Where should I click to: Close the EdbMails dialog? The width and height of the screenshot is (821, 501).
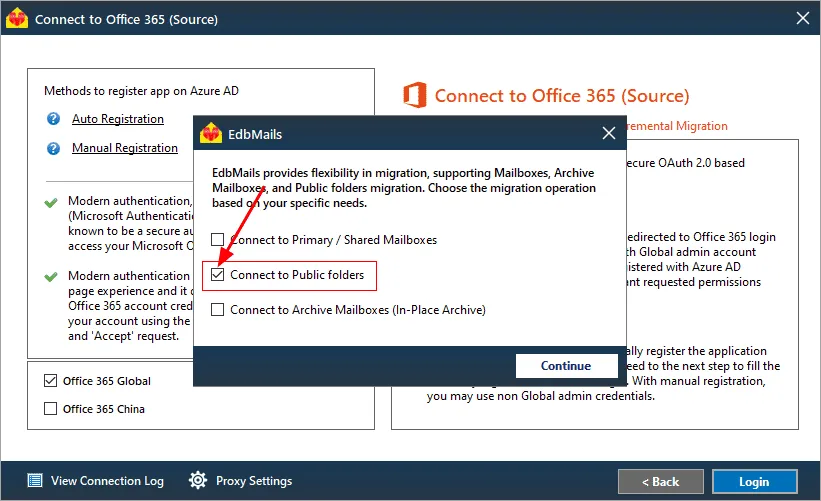pos(608,133)
